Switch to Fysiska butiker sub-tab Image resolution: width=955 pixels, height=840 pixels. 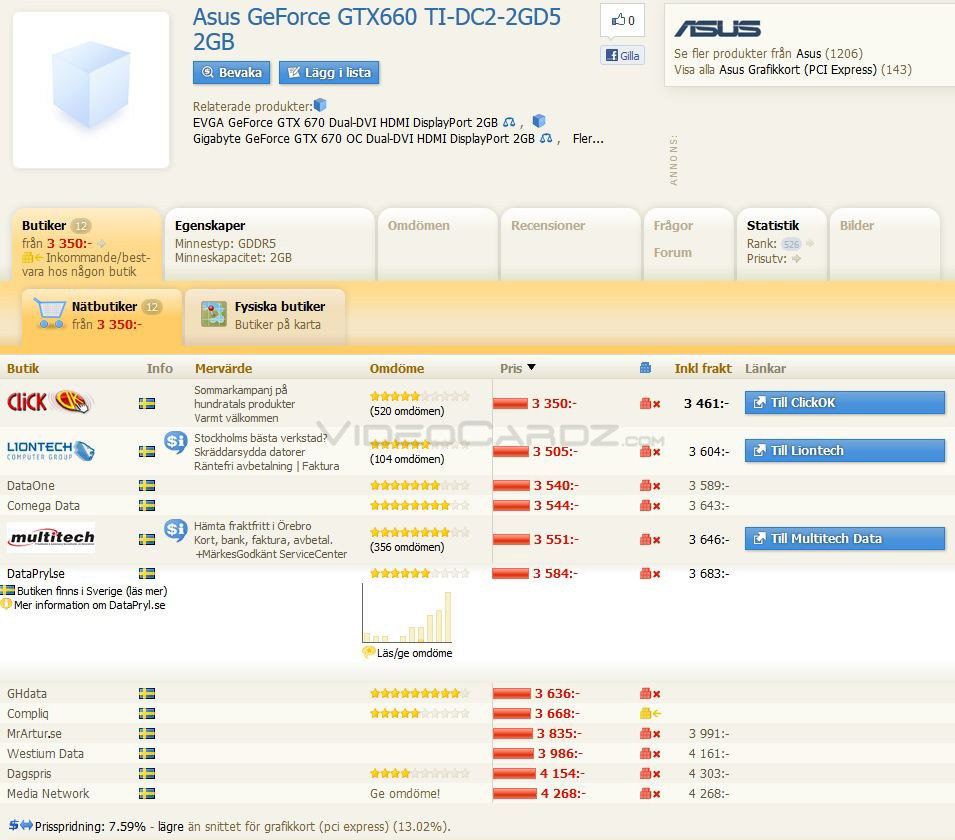(265, 317)
